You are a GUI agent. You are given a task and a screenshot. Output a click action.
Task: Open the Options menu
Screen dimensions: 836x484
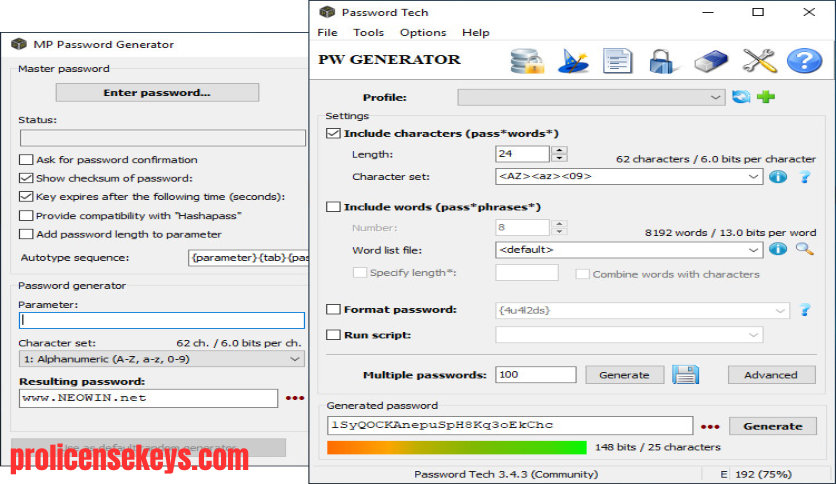coord(423,33)
